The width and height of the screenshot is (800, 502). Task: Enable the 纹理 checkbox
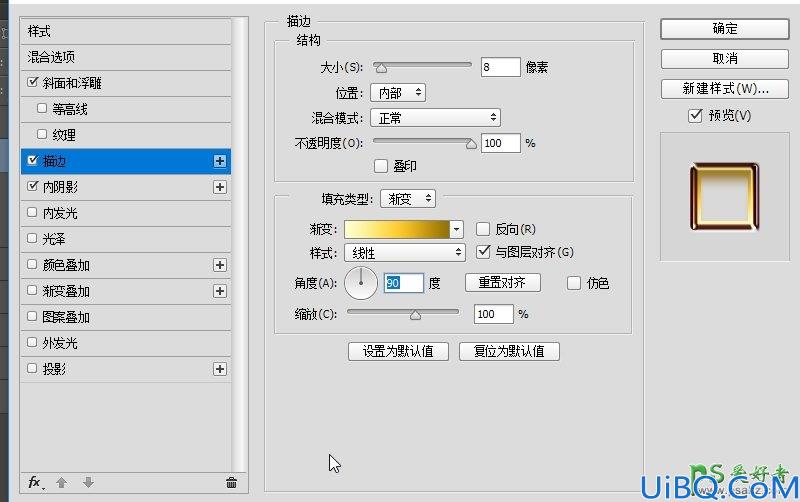point(42,134)
